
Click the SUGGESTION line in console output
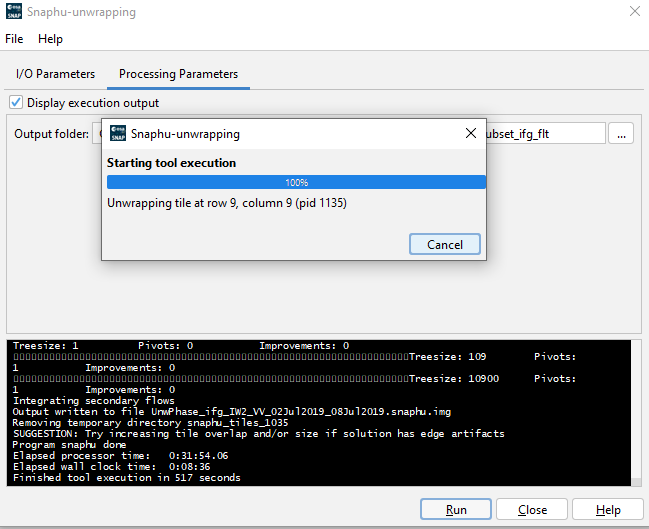(259, 433)
